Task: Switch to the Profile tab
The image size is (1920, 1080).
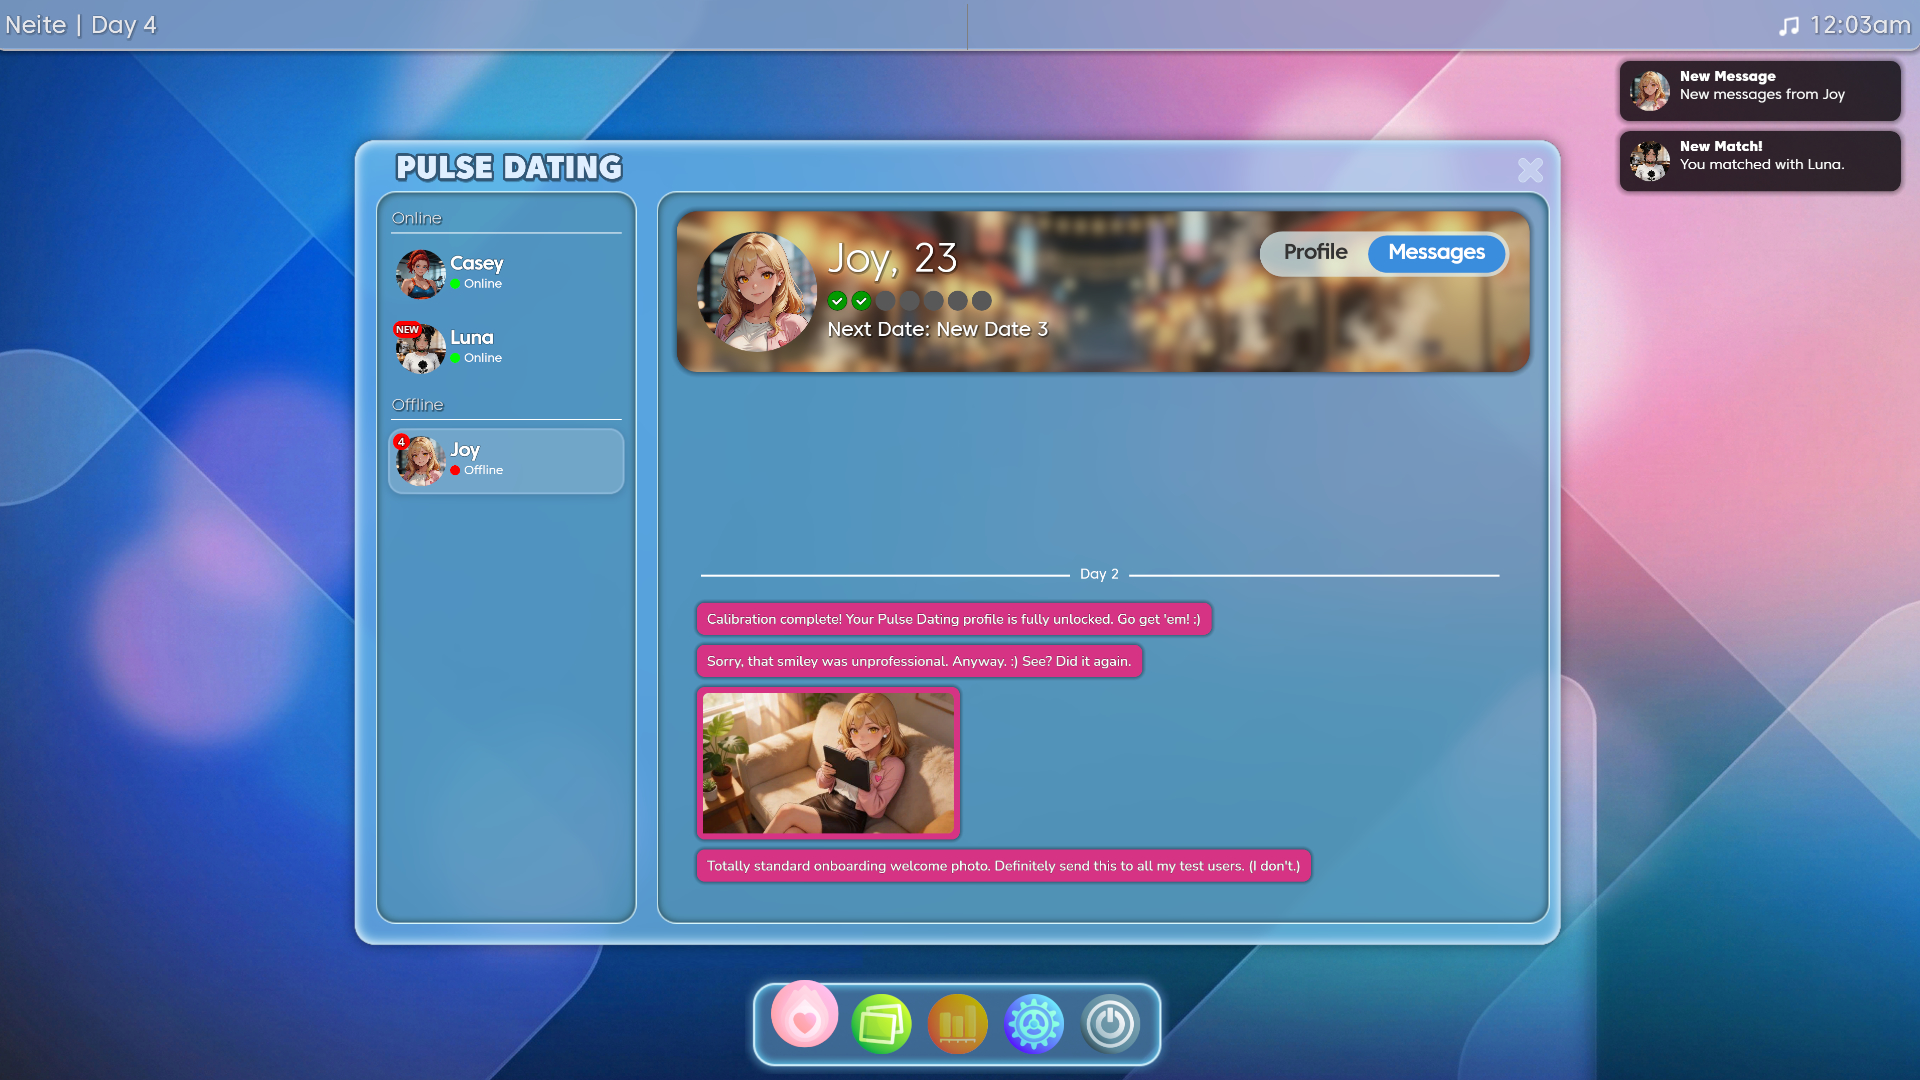Action: (x=1315, y=253)
